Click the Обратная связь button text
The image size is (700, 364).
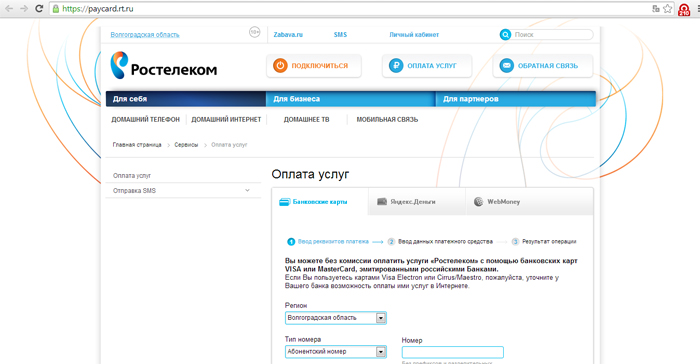[x=548, y=66]
